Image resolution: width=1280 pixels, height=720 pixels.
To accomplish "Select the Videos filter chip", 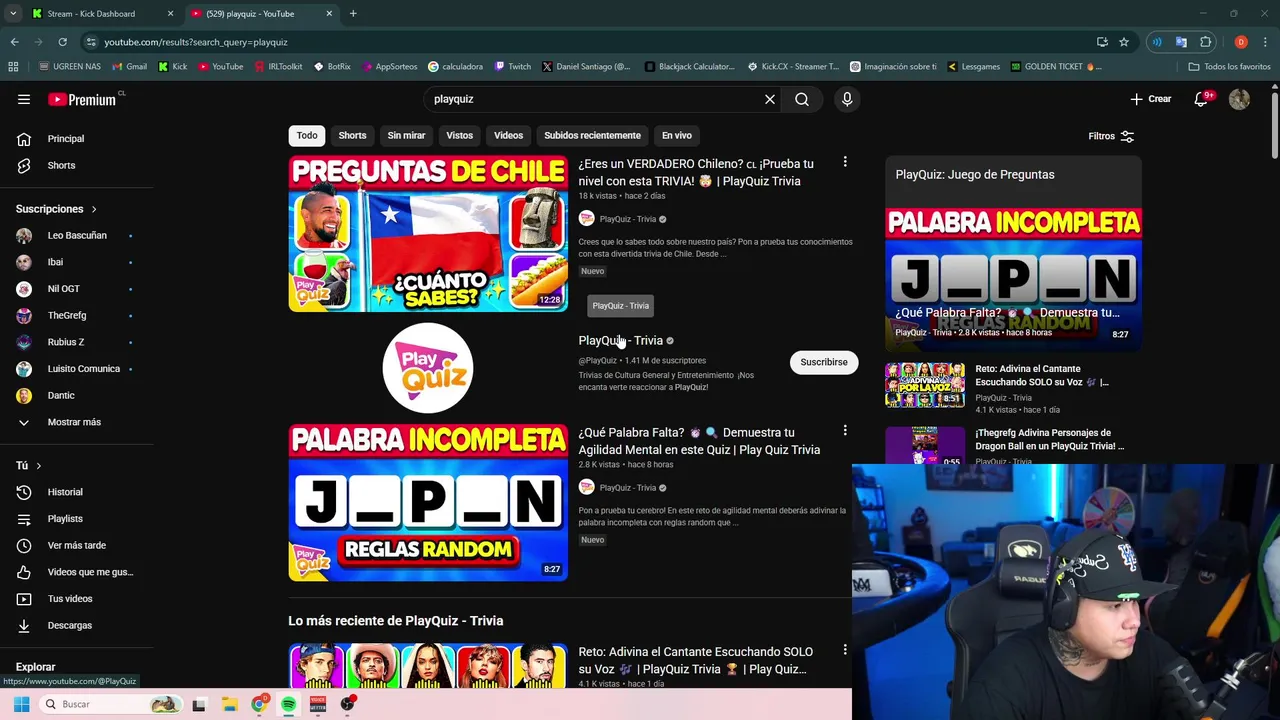I will point(508,135).
